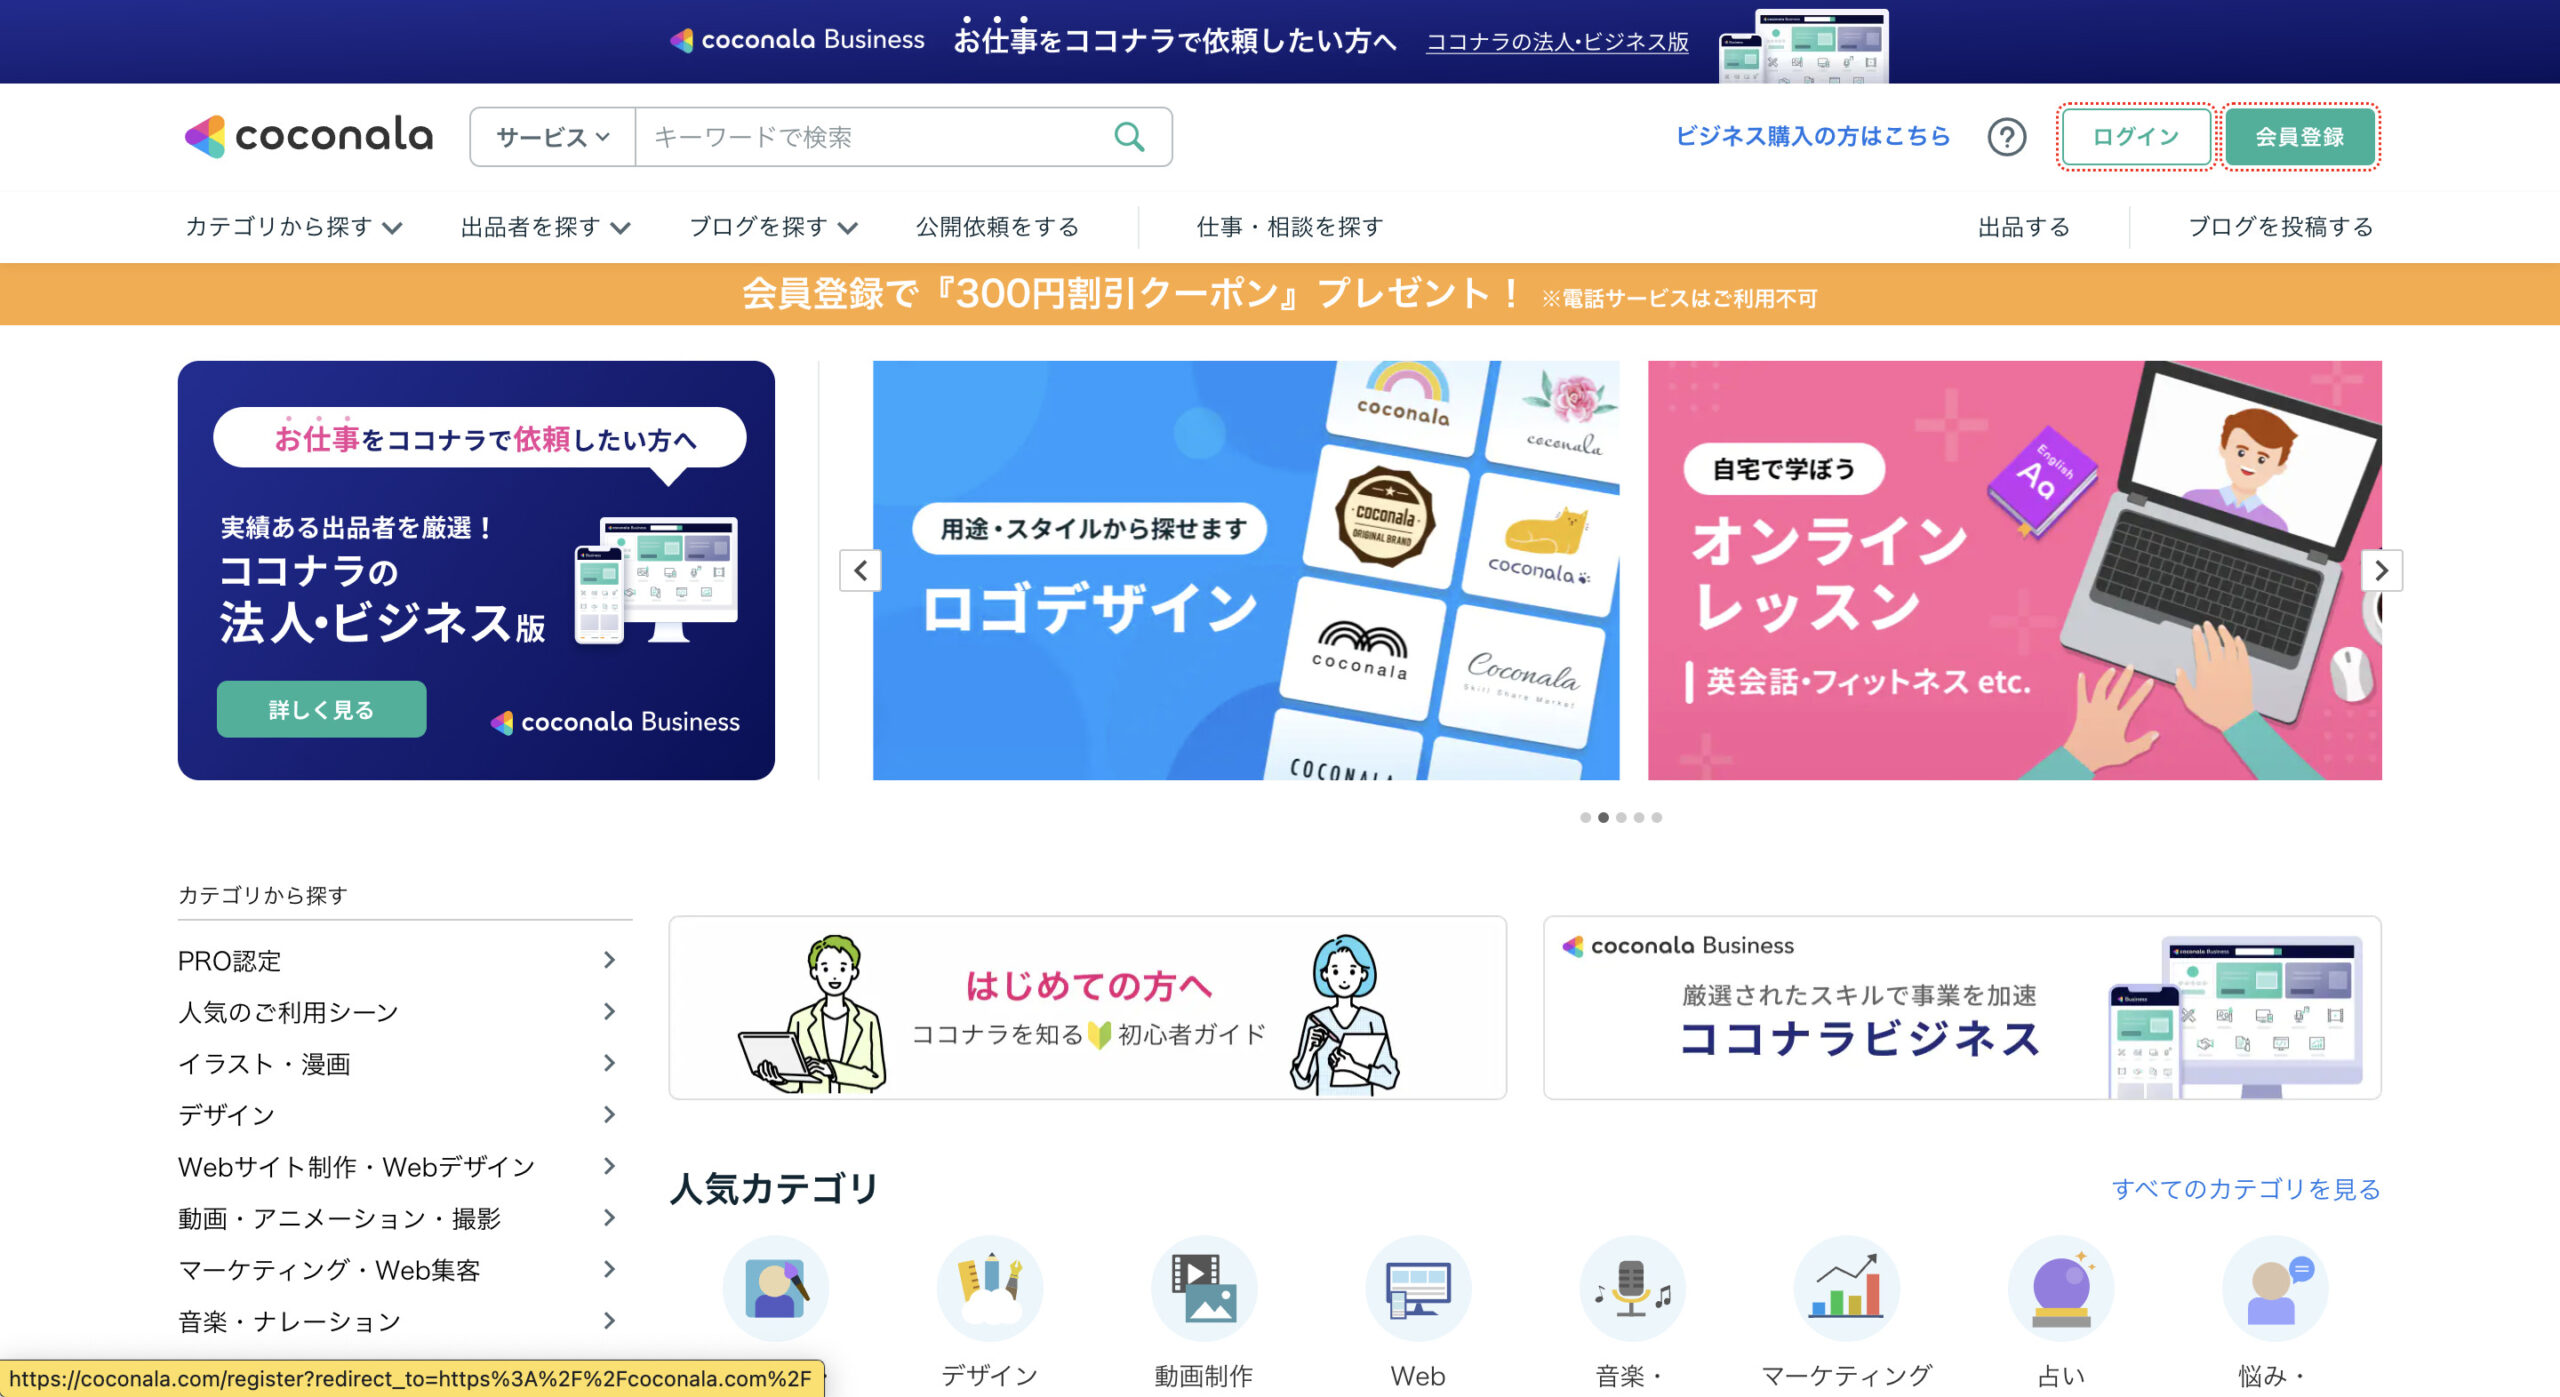Open ココナラの法人・ビジネス版 link in top banner
The image size is (2560, 1397).
pyautogui.click(x=1557, y=42)
